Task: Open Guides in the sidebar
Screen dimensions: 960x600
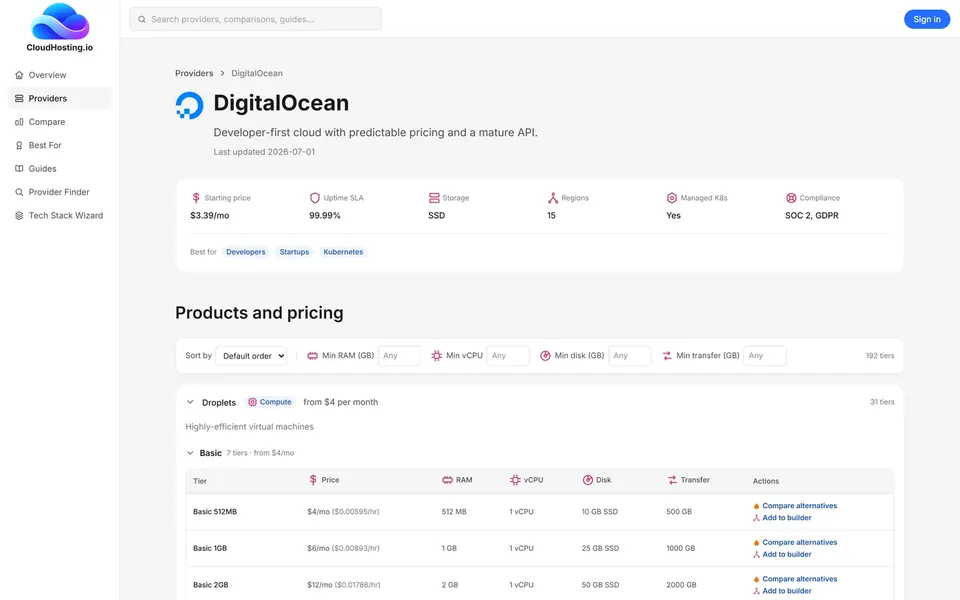Action: pyautogui.click(x=60, y=168)
